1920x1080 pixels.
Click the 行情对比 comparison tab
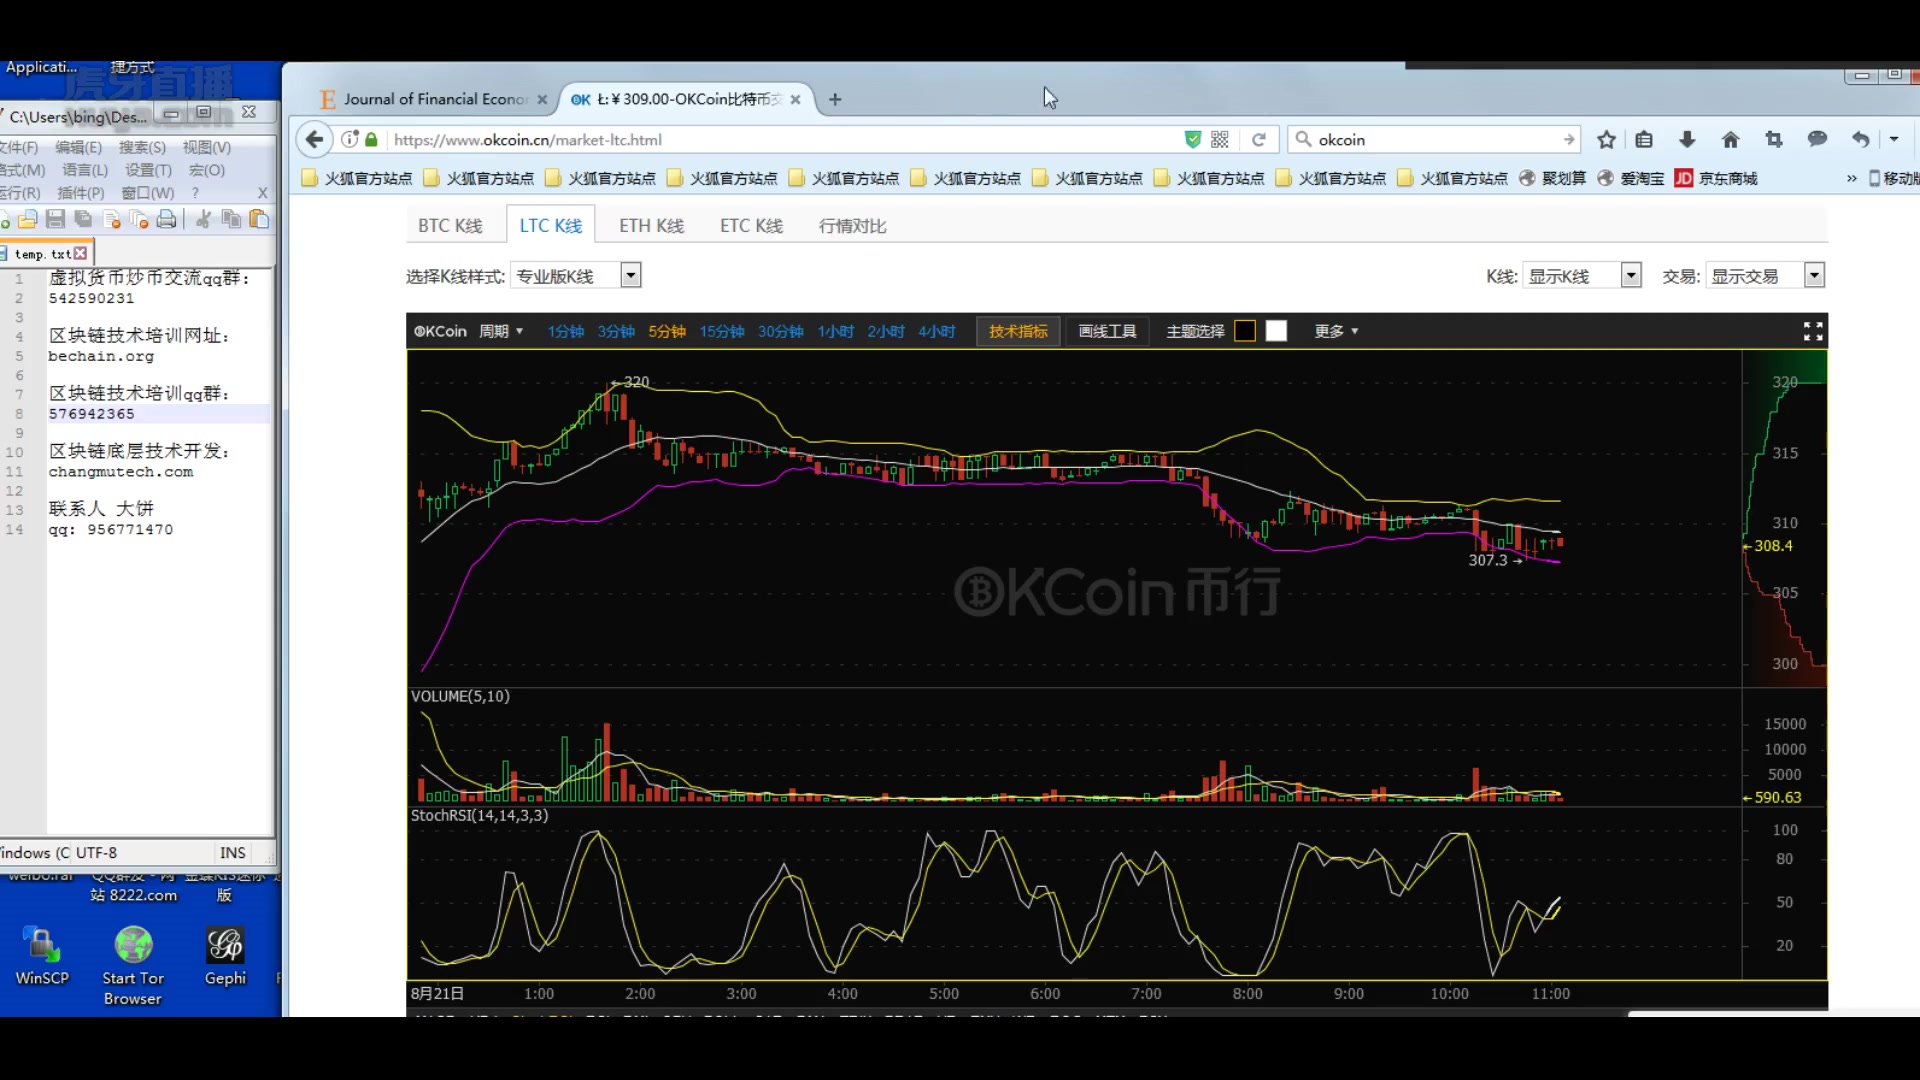(852, 225)
